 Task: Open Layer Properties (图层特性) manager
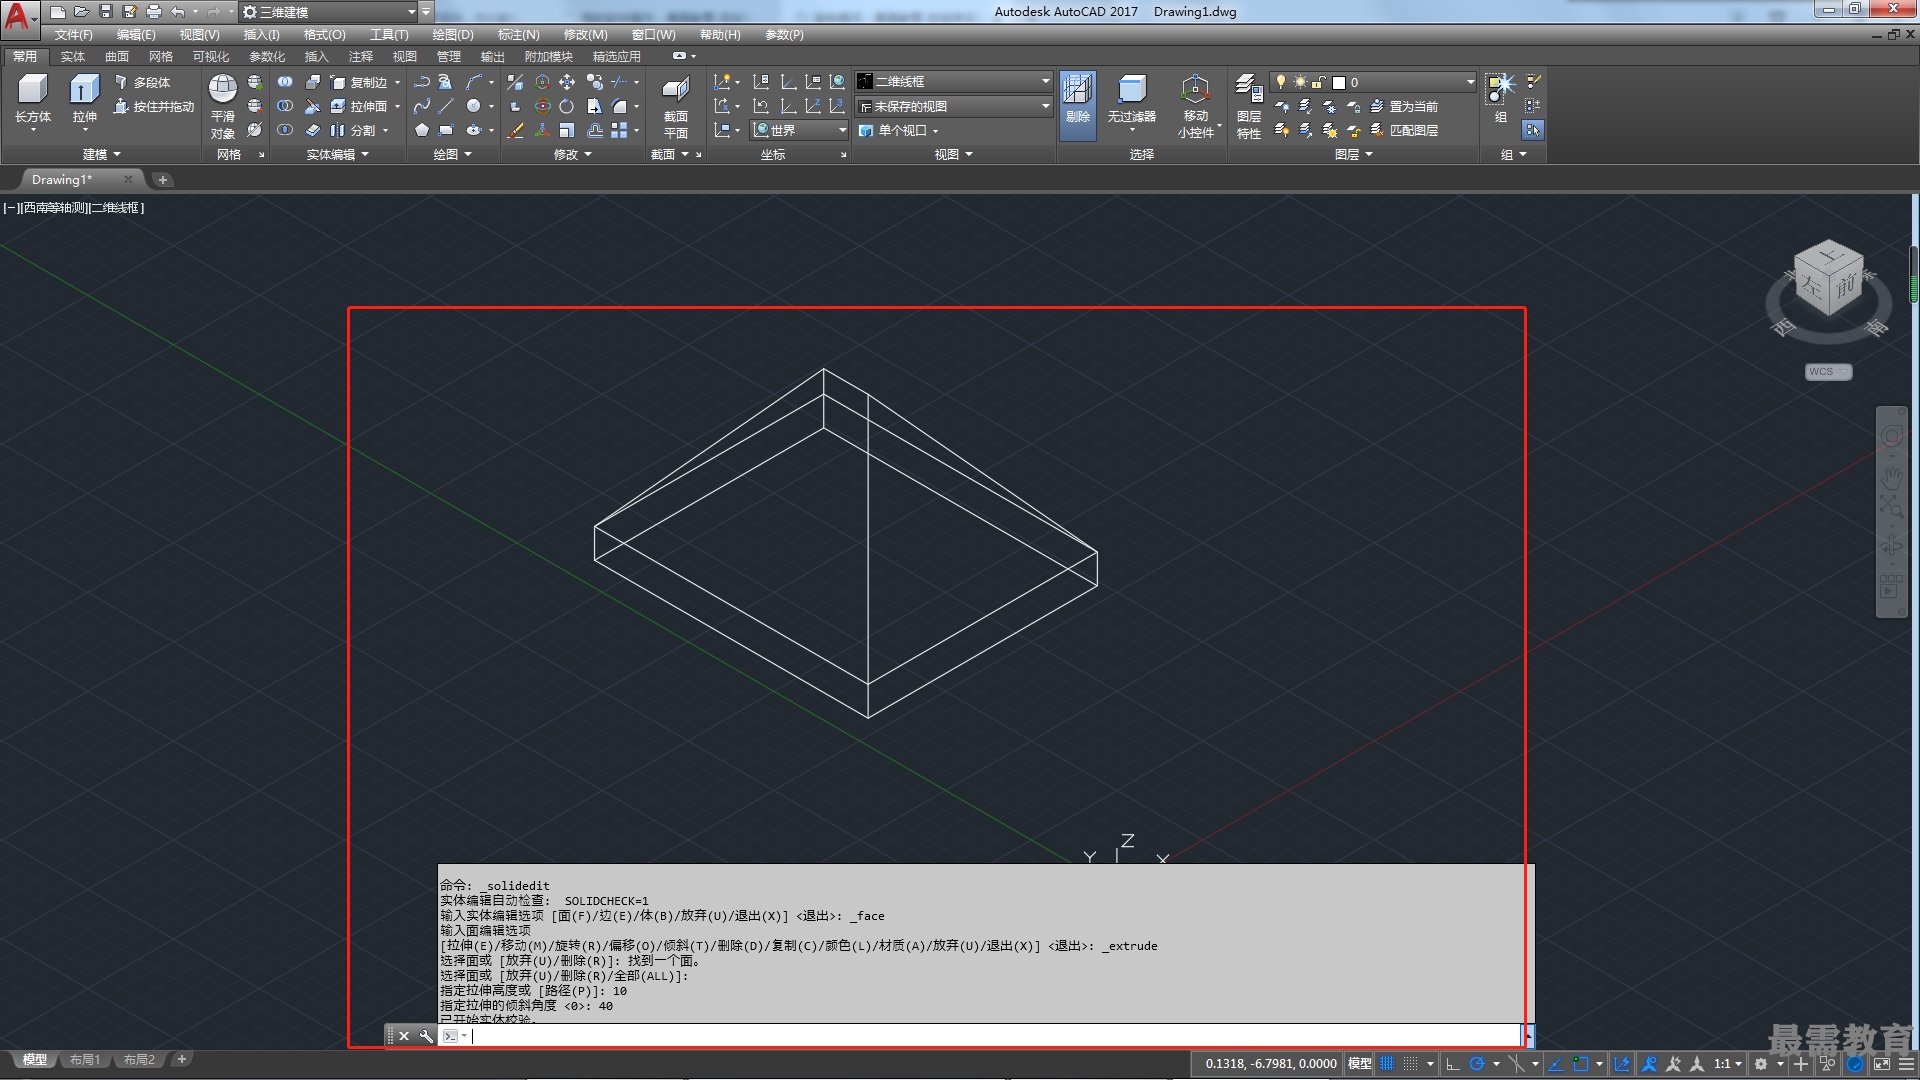[1249, 106]
